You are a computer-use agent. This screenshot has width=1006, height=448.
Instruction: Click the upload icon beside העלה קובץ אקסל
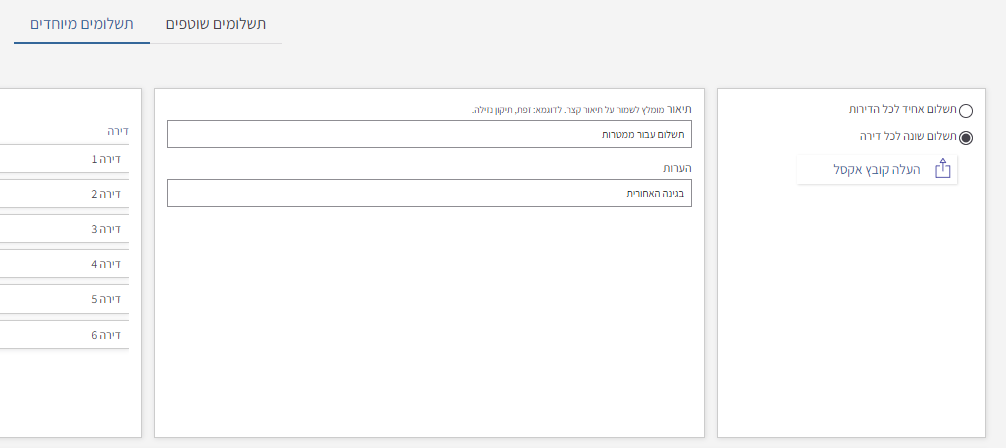point(942,170)
